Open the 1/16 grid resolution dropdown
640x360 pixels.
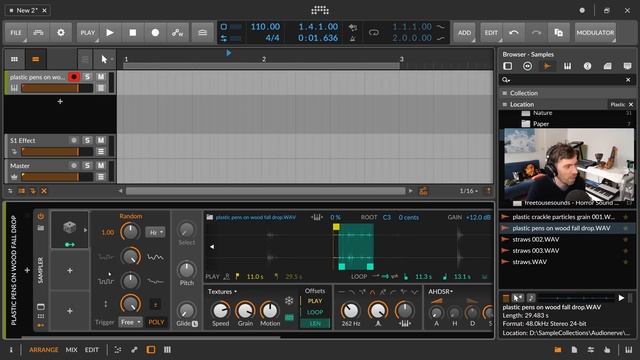(469, 191)
